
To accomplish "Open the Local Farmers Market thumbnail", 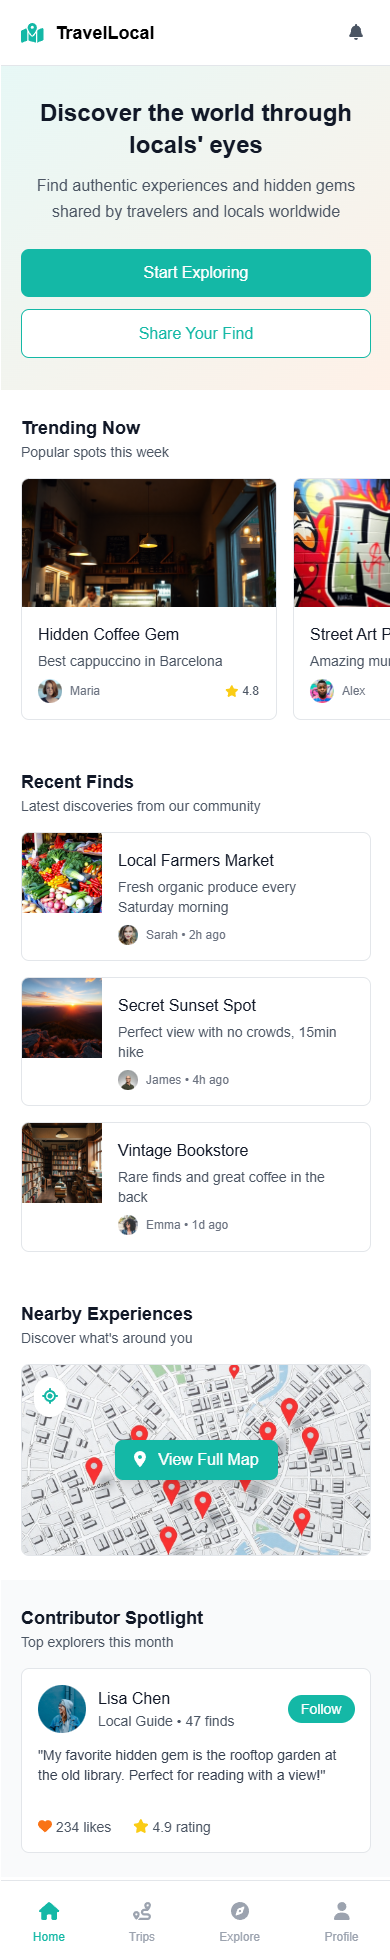I will 62,873.
